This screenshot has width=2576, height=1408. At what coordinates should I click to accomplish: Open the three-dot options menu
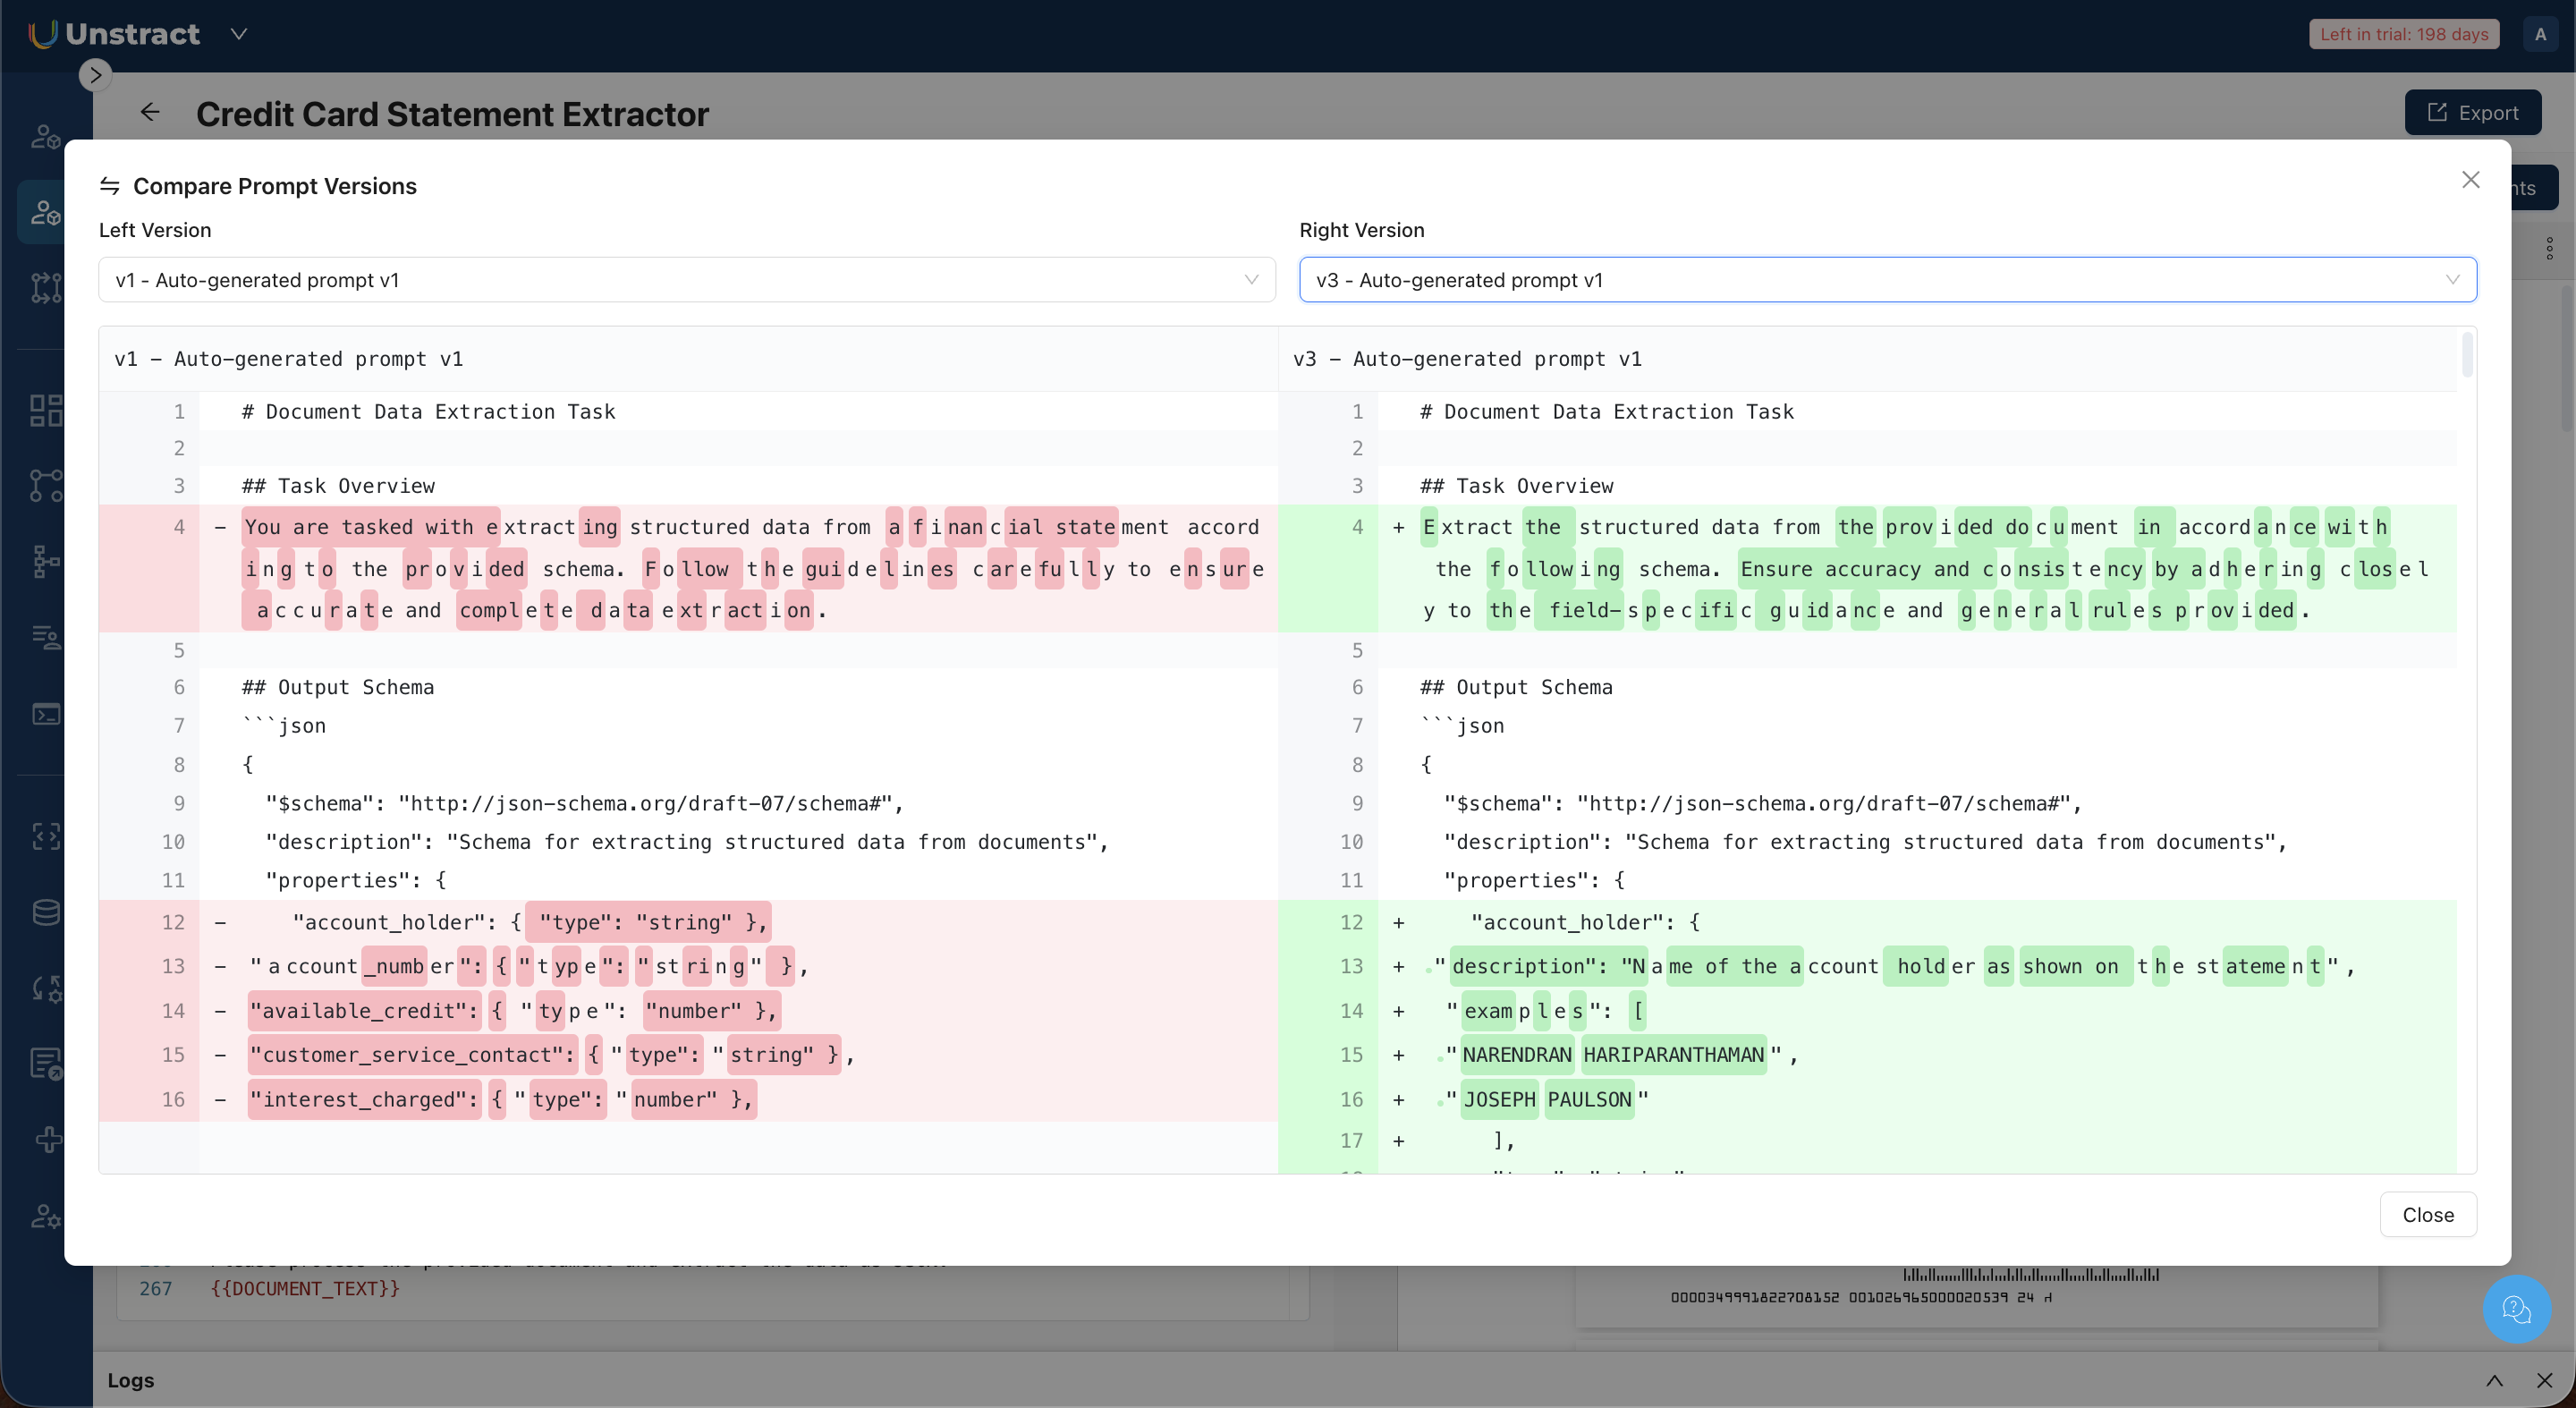coord(2549,248)
